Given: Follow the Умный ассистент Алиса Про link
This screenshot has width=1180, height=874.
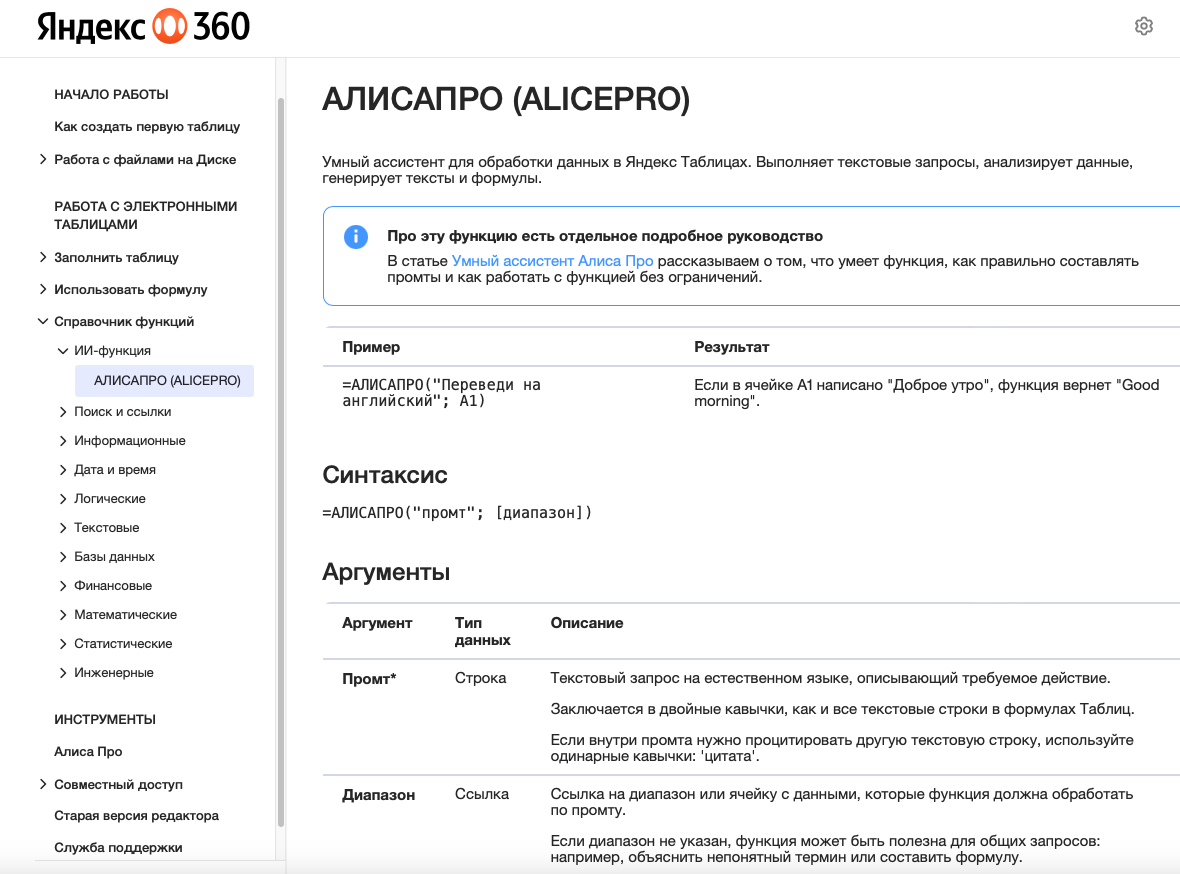Looking at the screenshot, I should click(x=552, y=261).
